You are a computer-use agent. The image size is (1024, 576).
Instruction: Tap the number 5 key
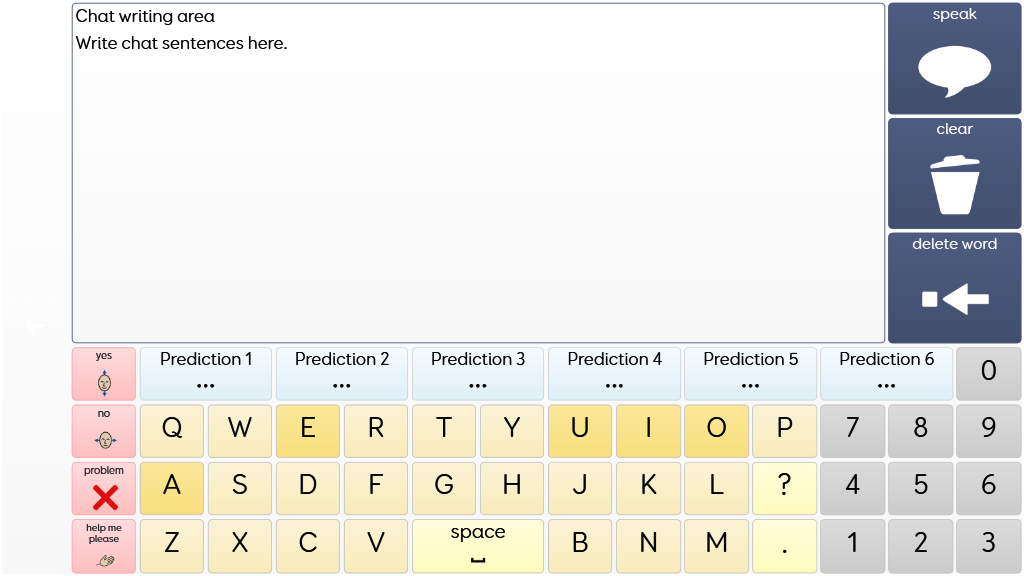click(920, 489)
